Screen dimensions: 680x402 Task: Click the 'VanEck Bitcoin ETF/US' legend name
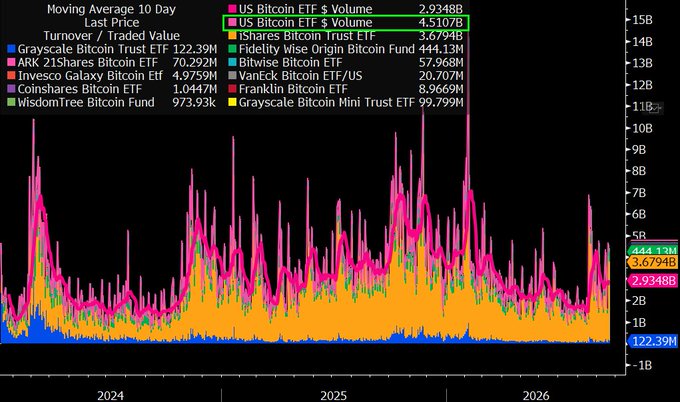pos(301,76)
